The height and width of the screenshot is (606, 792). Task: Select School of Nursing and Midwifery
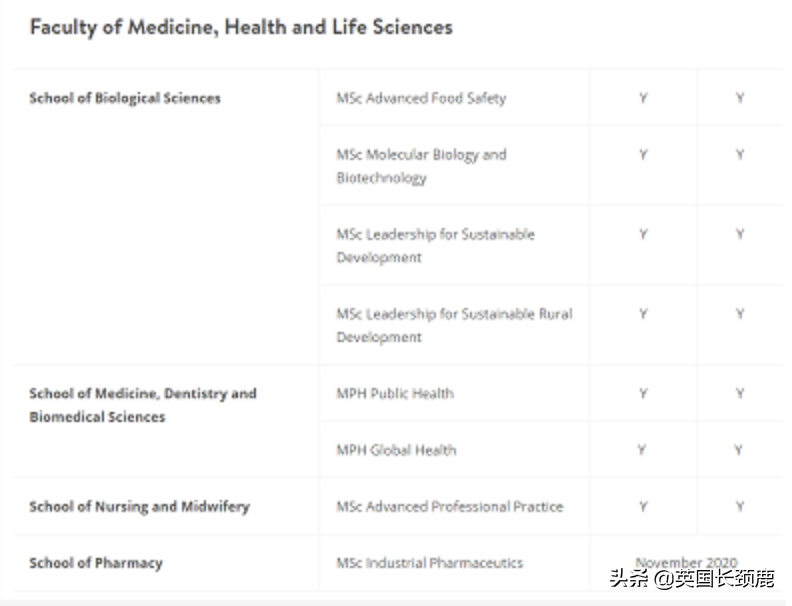[139, 506]
